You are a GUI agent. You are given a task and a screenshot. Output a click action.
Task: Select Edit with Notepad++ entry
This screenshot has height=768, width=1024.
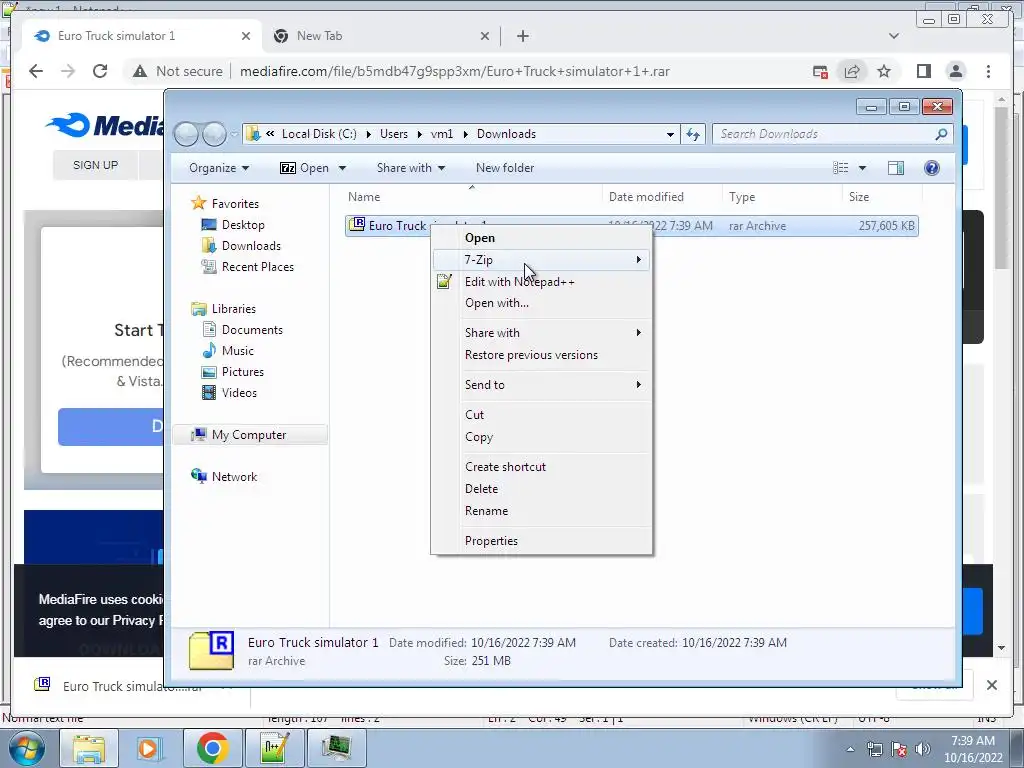click(519, 281)
